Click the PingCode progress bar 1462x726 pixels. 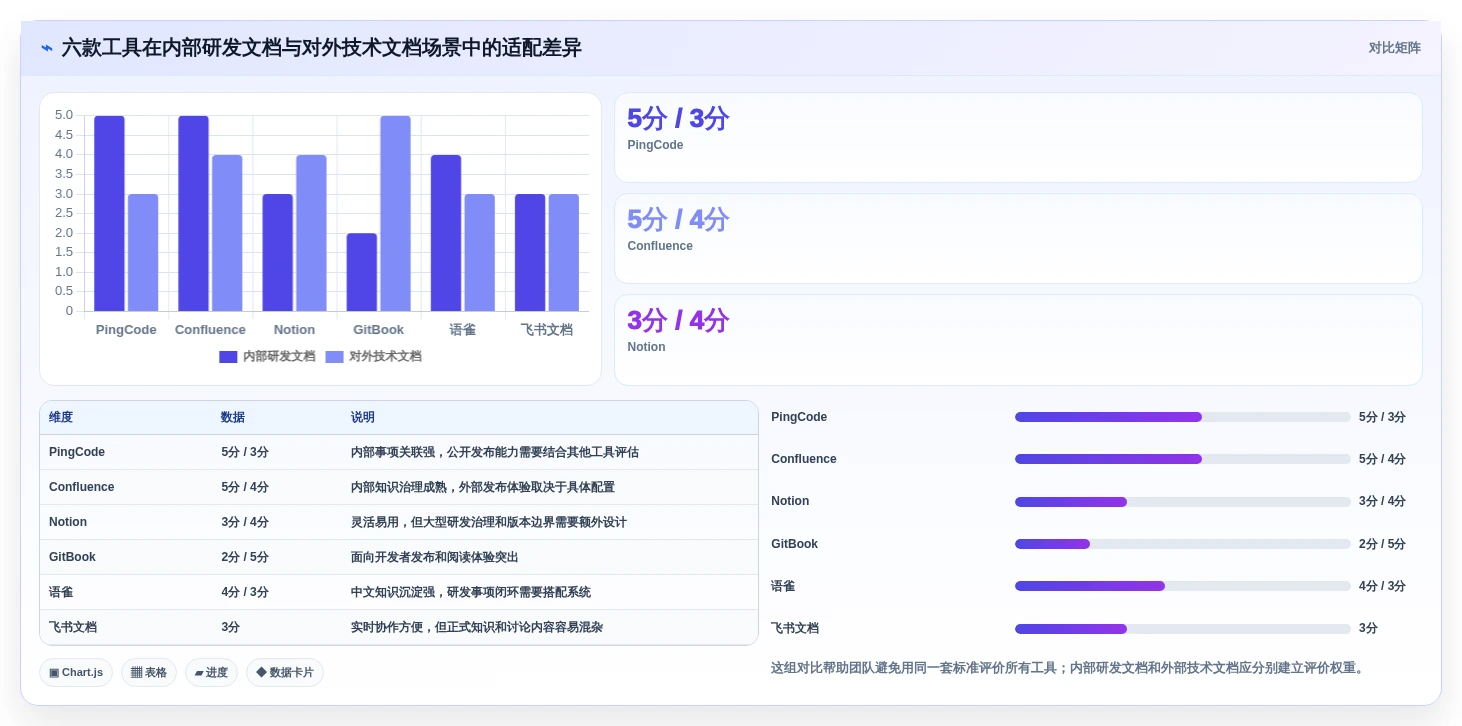pos(1182,417)
